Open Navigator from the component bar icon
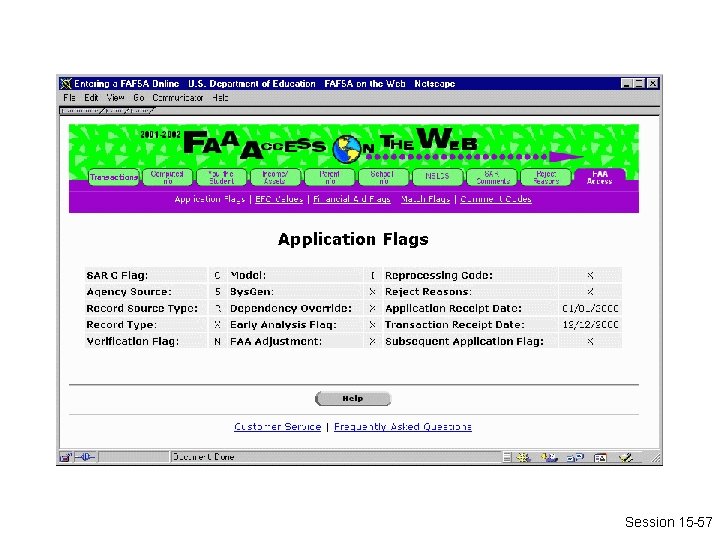 pos(523,457)
